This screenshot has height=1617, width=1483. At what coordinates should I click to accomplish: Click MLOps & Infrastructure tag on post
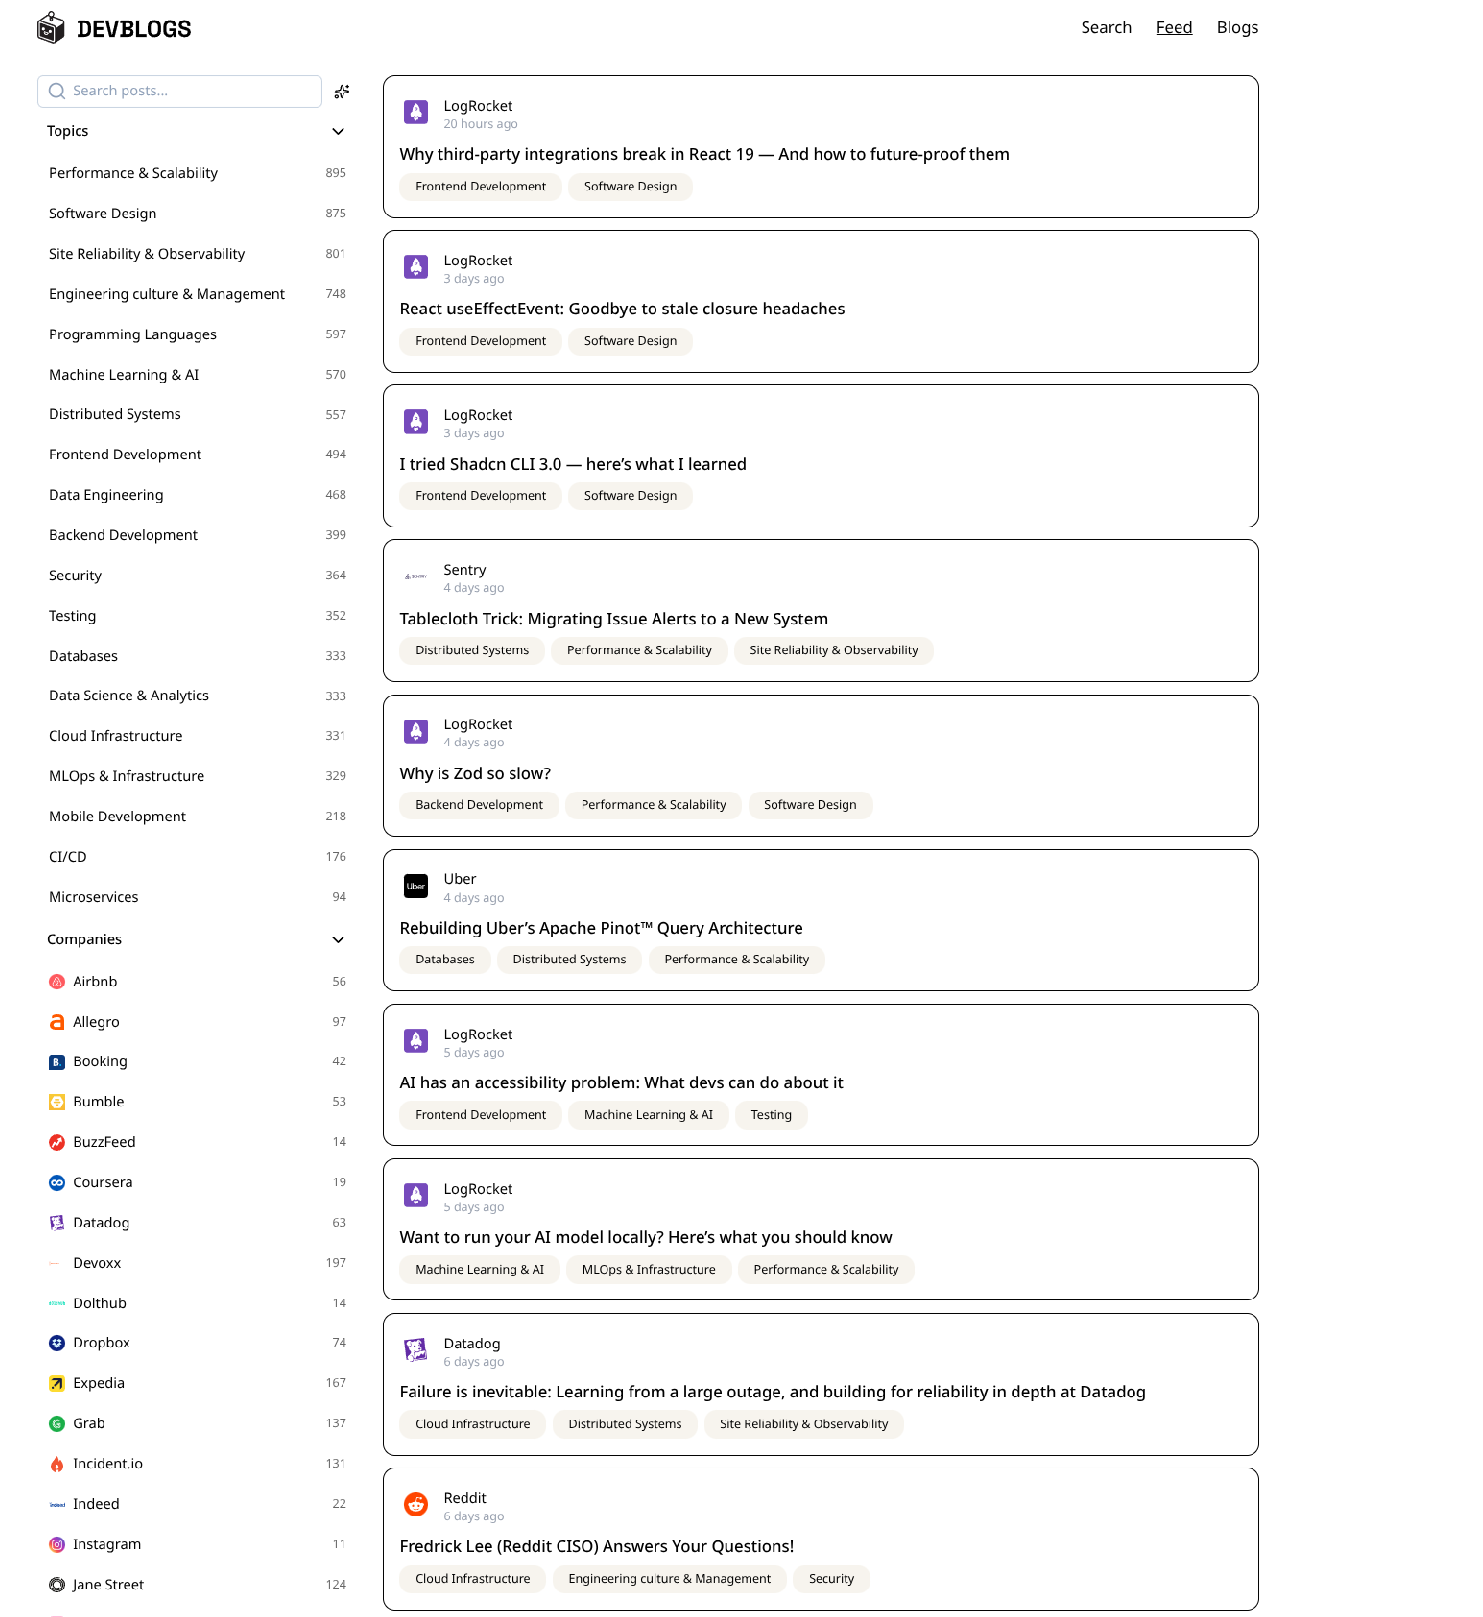(x=649, y=1270)
